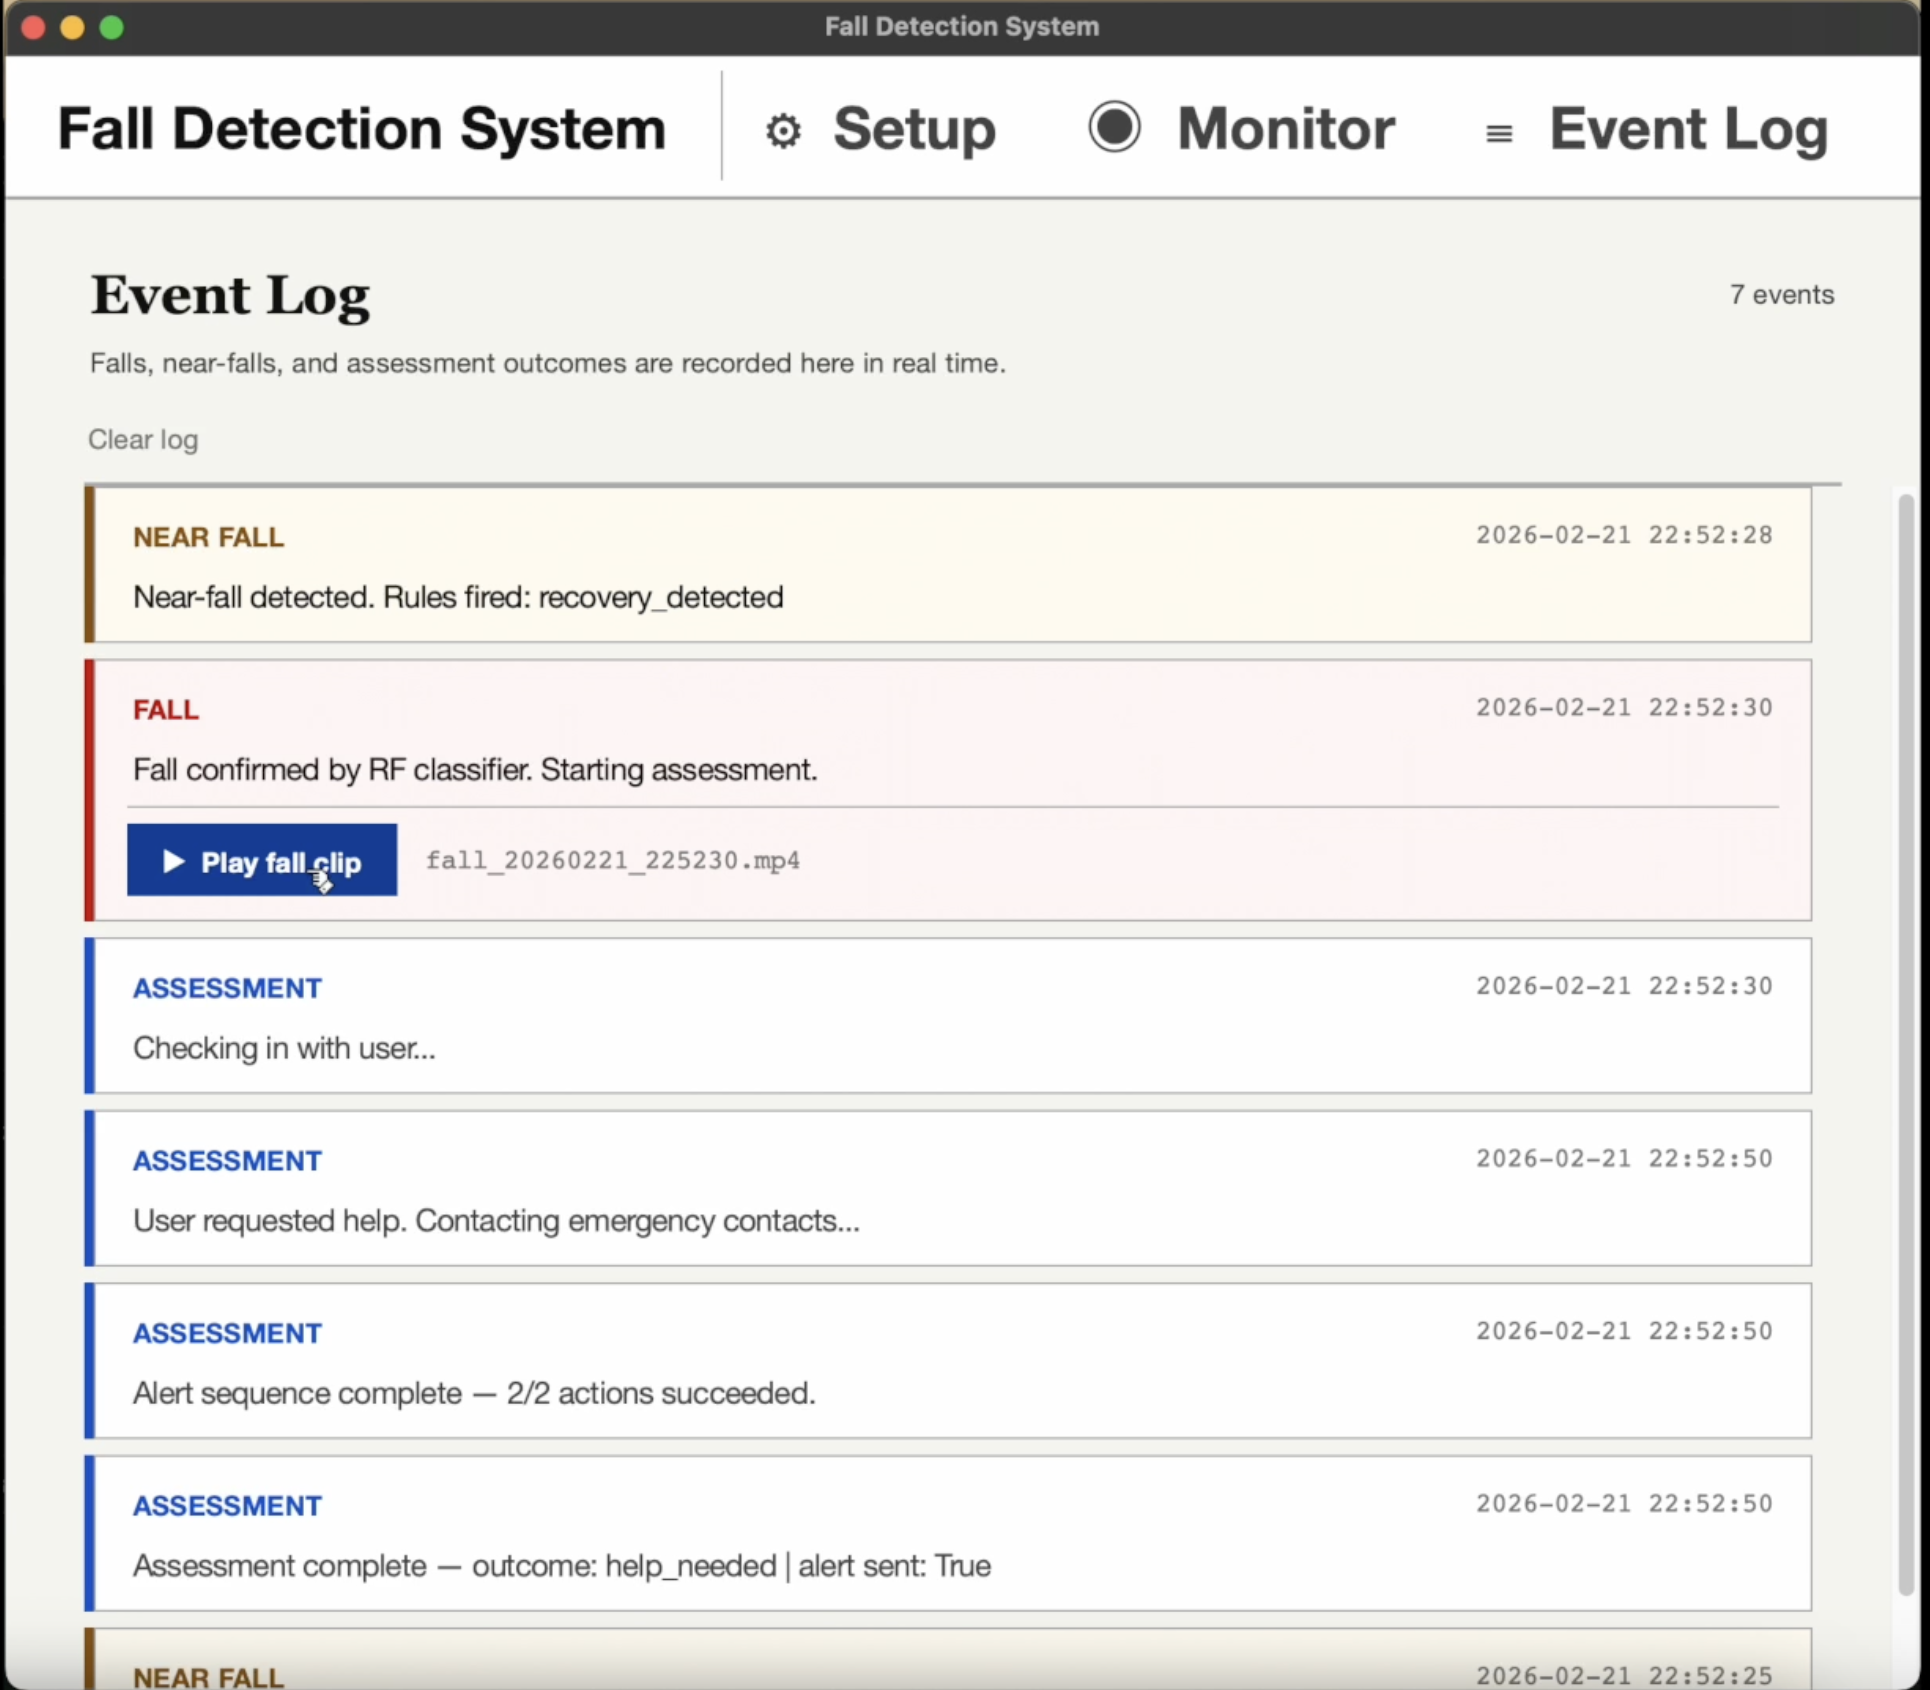Viewport: 1930px width, 1690px height.
Task: Click the Event Log hamburger icon
Action: pyautogui.click(x=1498, y=133)
